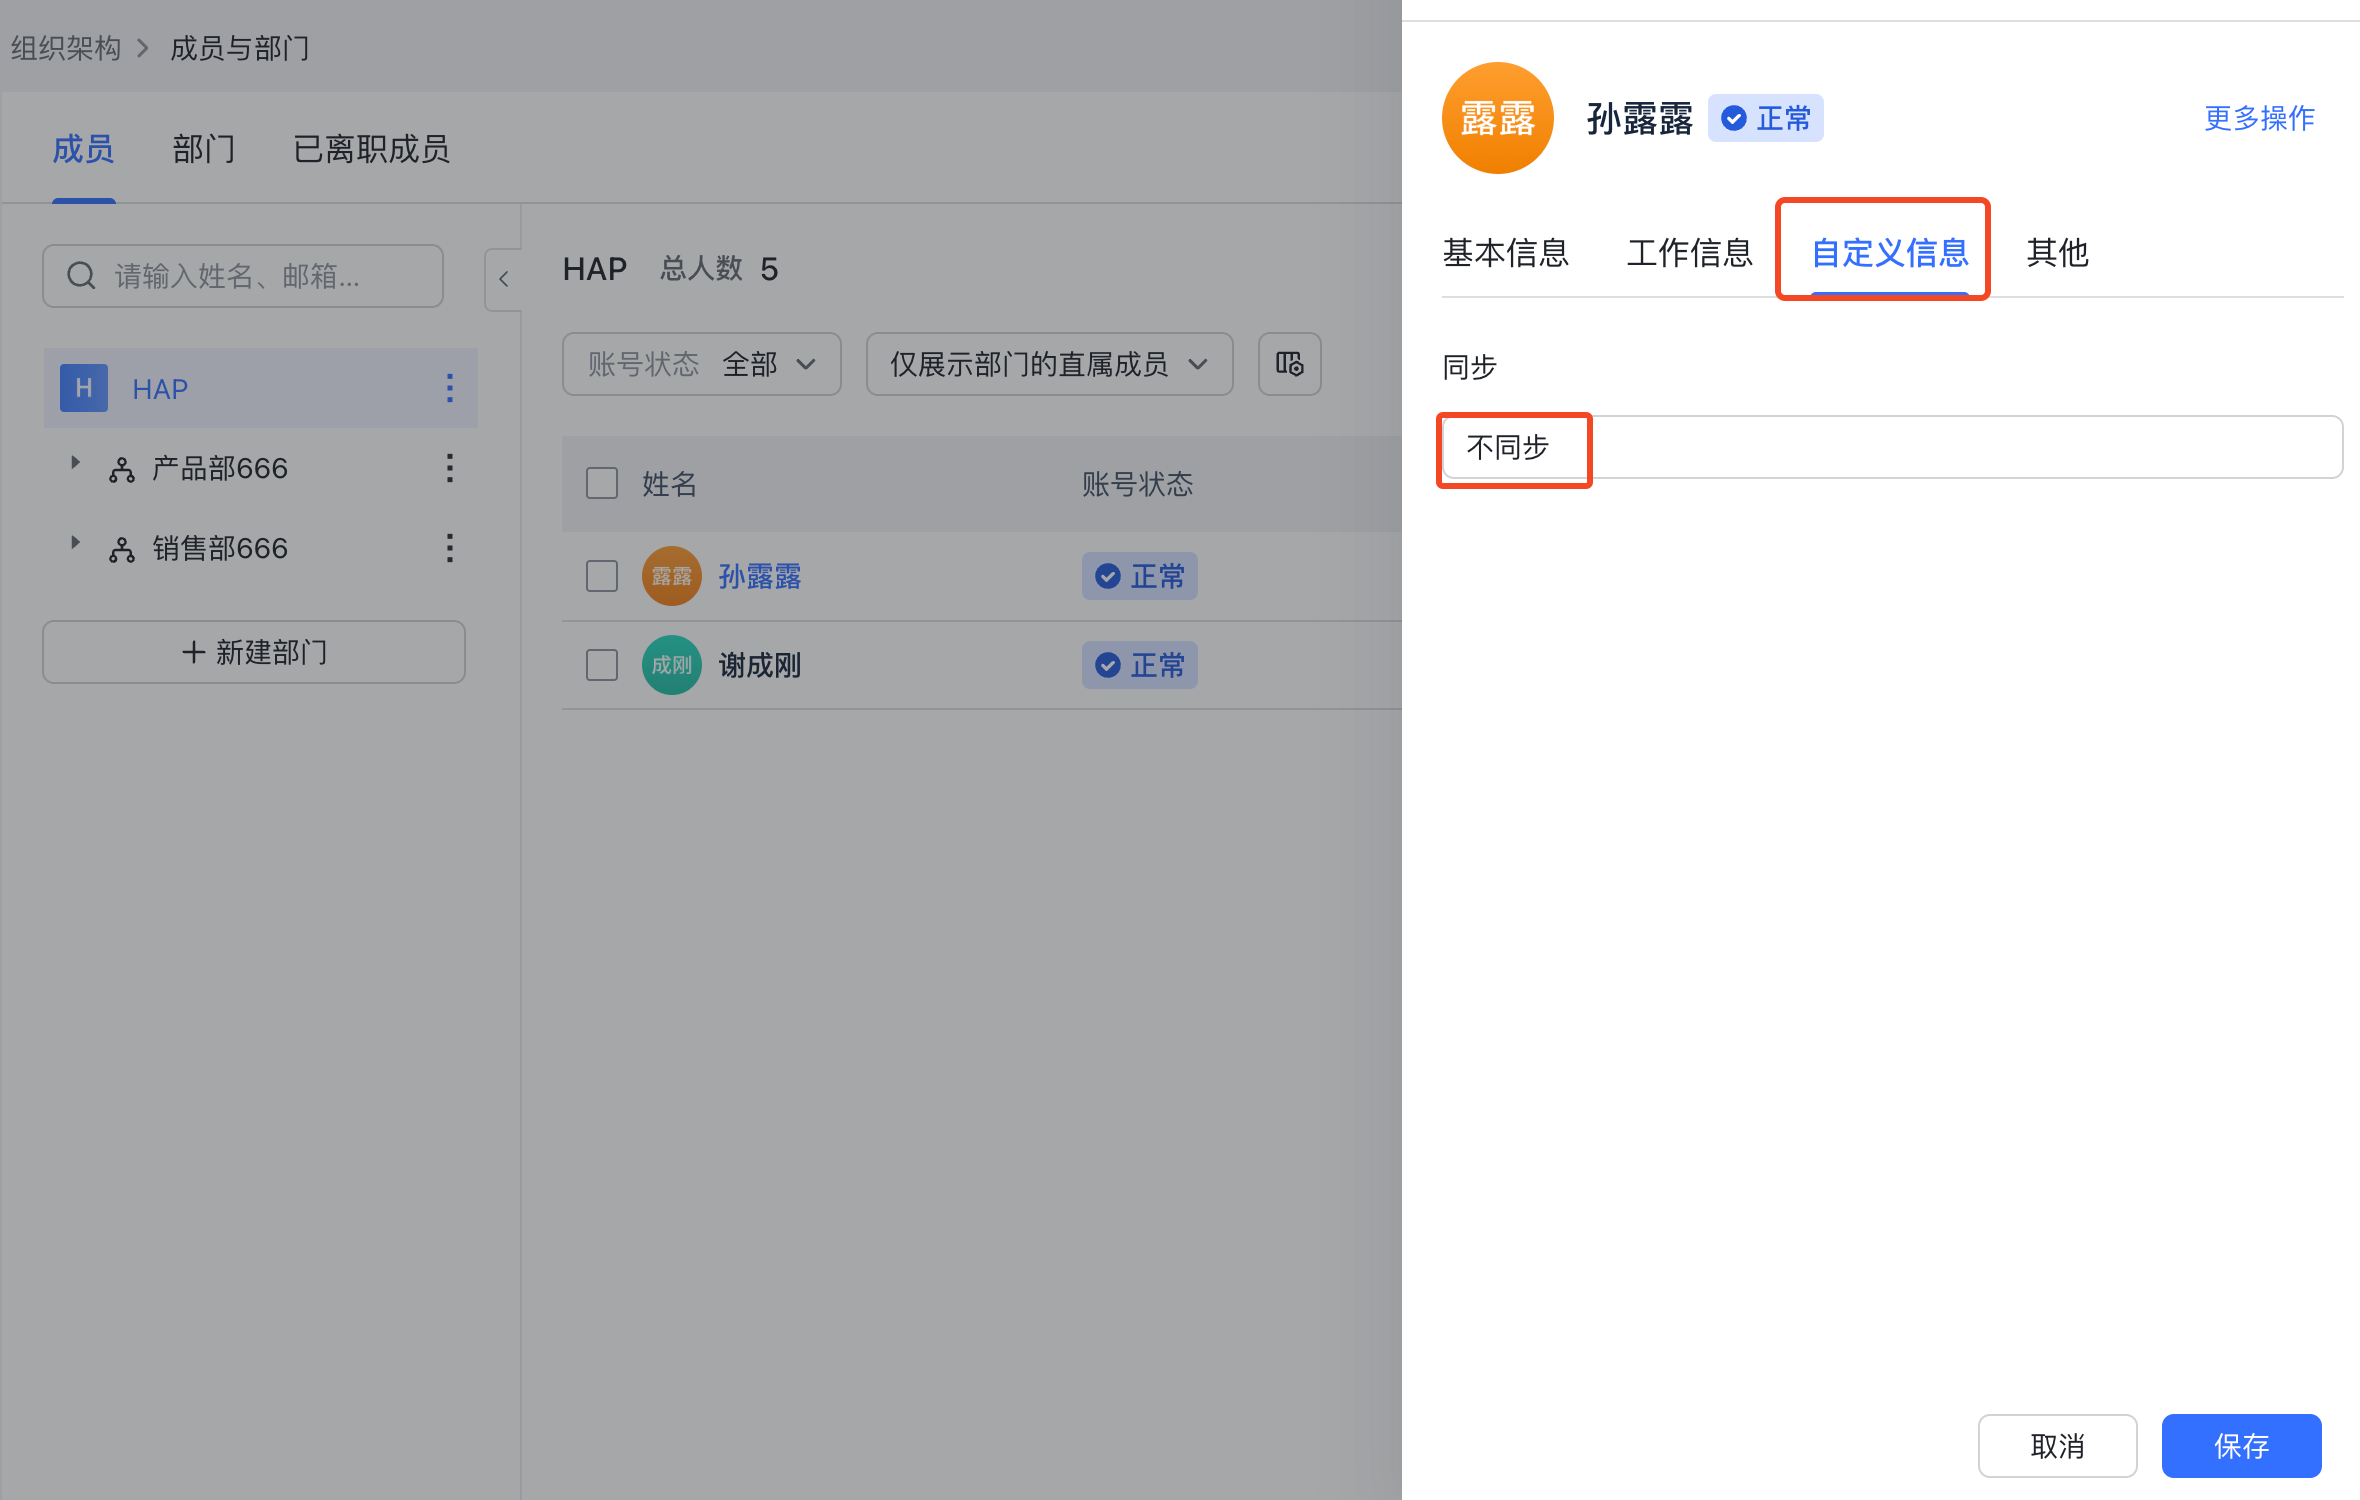The height and width of the screenshot is (1500, 2360).
Task: Check the box for 谢成刚
Action: tap(602, 665)
